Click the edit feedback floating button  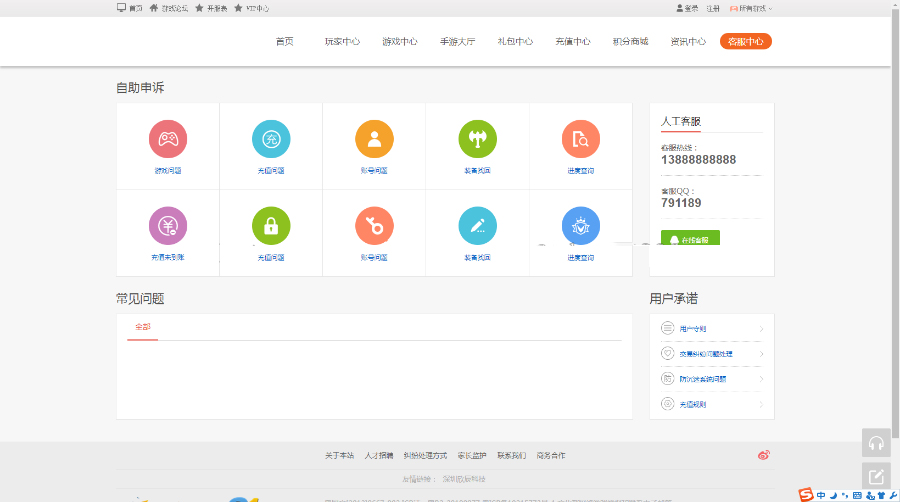tap(876, 476)
